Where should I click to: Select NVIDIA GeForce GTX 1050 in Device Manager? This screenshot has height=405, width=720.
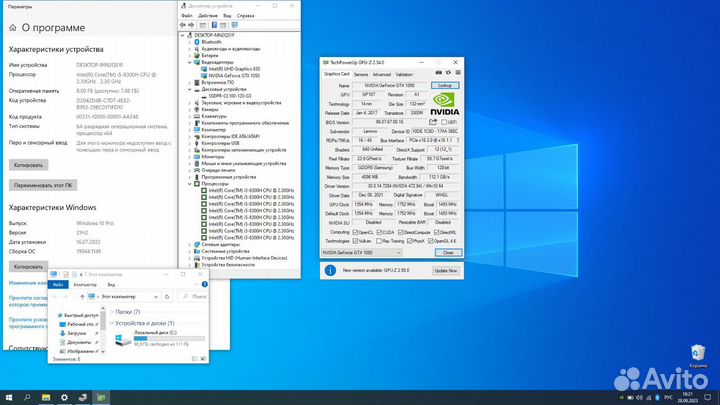234,75
